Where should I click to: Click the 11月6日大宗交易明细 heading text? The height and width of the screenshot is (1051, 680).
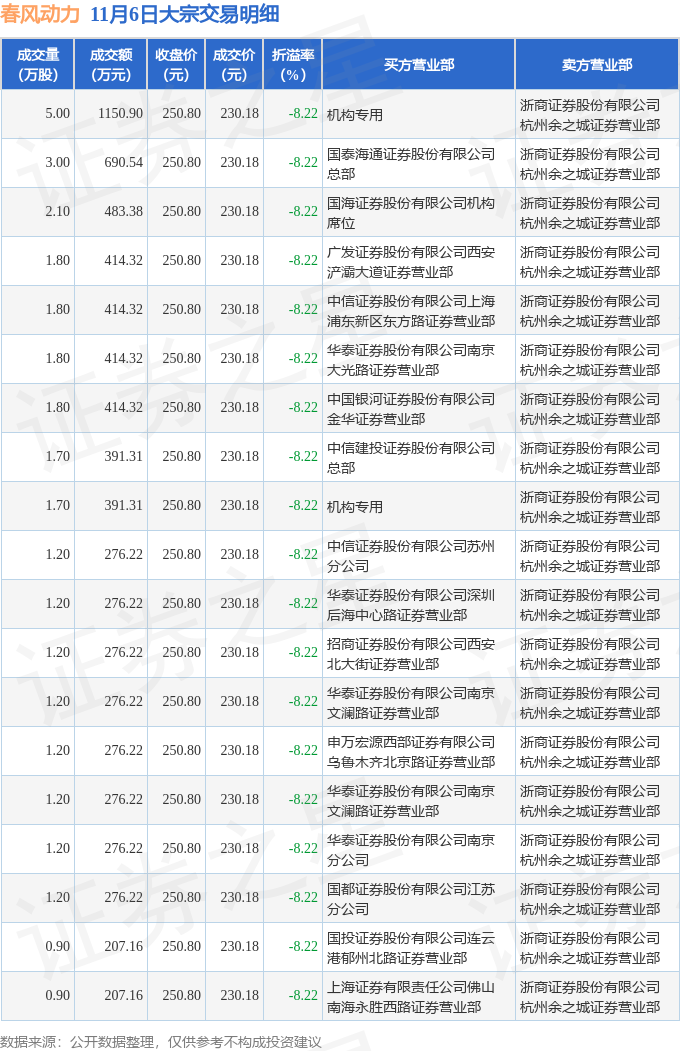pyautogui.click(x=185, y=14)
